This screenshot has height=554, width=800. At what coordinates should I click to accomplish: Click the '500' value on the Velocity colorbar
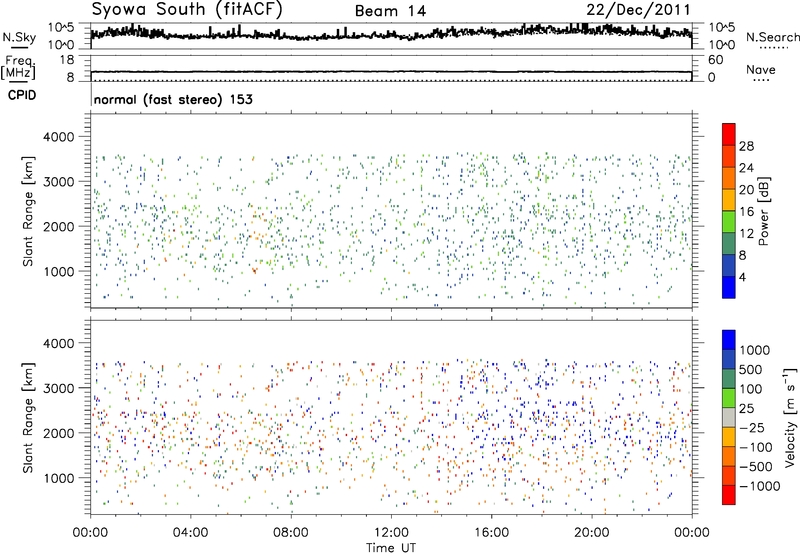tap(751, 370)
